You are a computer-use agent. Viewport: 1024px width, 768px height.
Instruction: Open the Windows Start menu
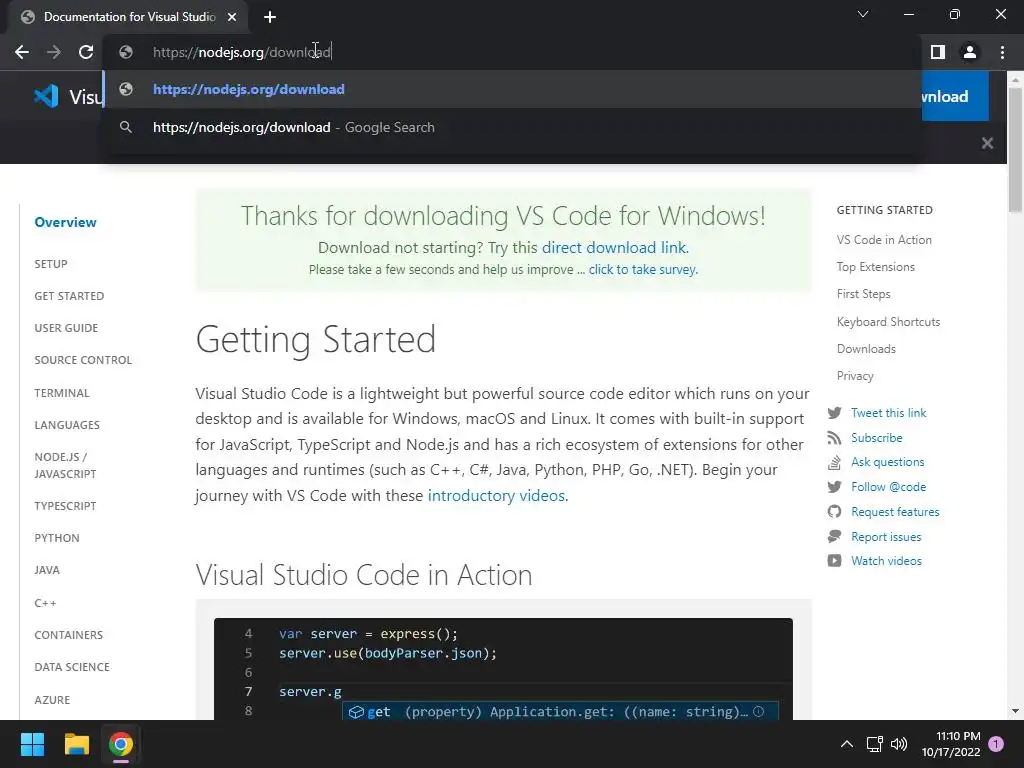(x=32, y=744)
